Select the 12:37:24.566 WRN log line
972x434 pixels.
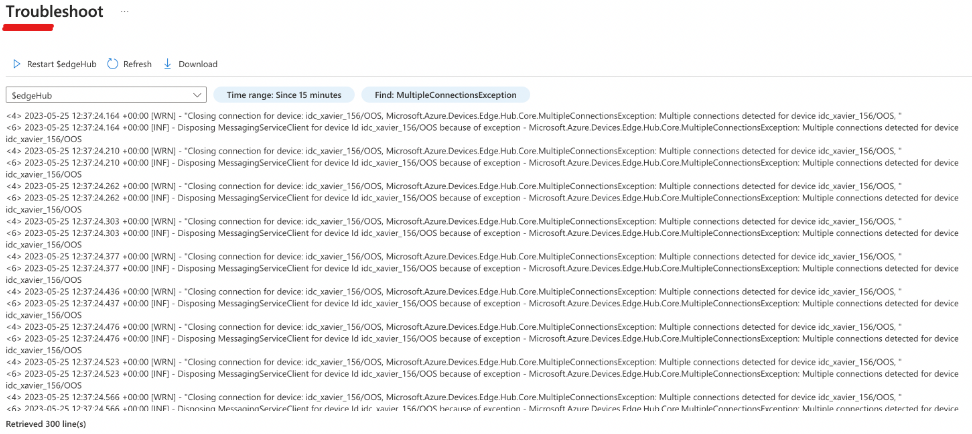(x=454, y=396)
